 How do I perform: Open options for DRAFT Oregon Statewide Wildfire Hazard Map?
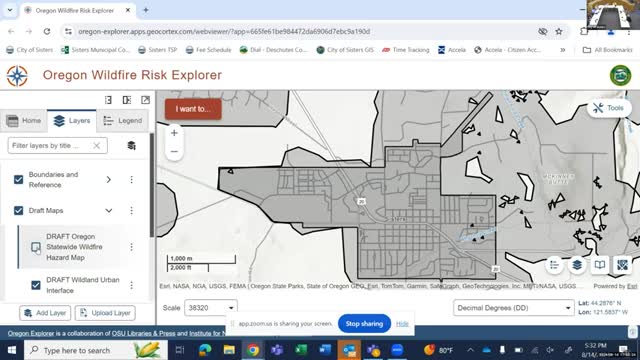[x=131, y=247]
